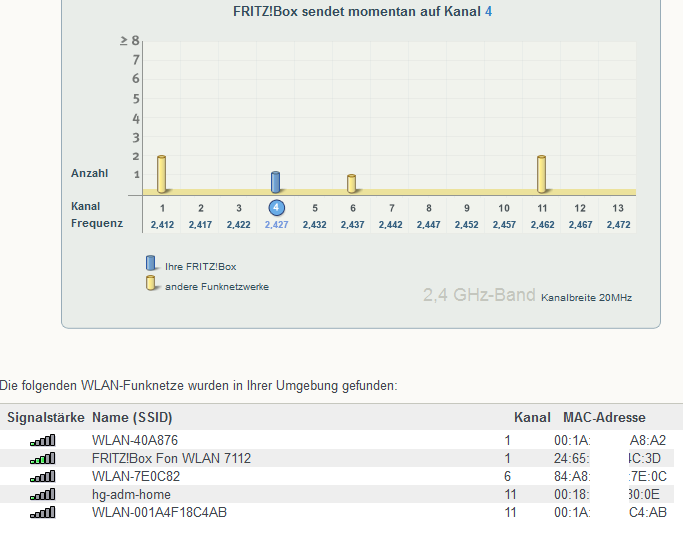Click signal strength icon next to hg-adm-home
The width and height of the screenshot is (683, 558).
[43, 494]
